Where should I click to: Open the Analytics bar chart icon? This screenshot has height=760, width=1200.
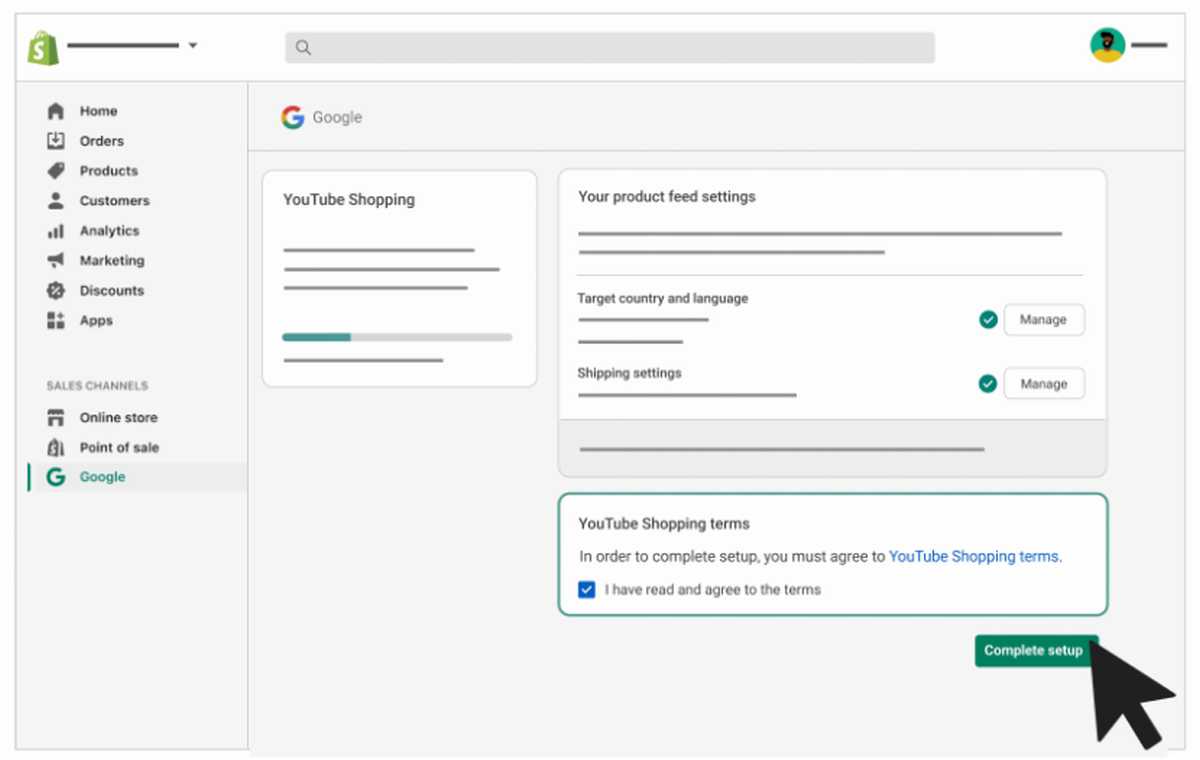coord(56,231)
